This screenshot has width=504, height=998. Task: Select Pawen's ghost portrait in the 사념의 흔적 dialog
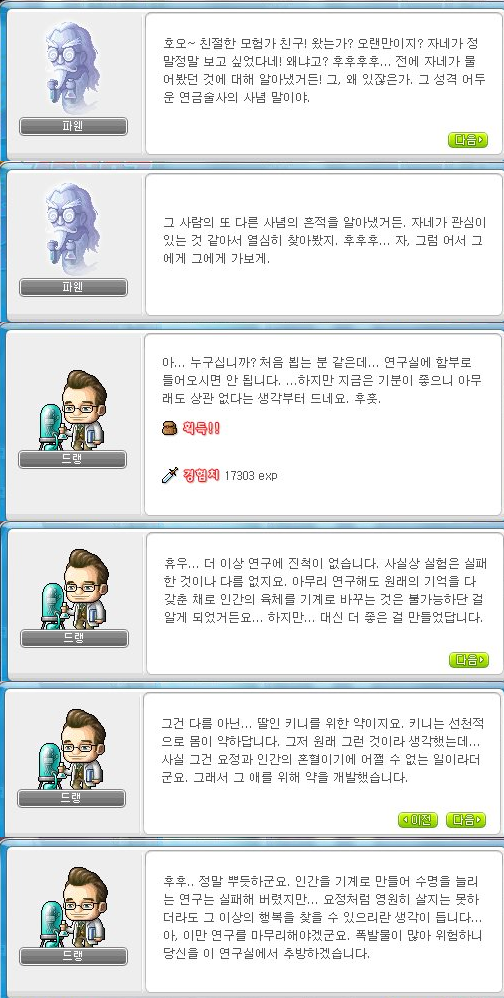click(x=73, y=228)
